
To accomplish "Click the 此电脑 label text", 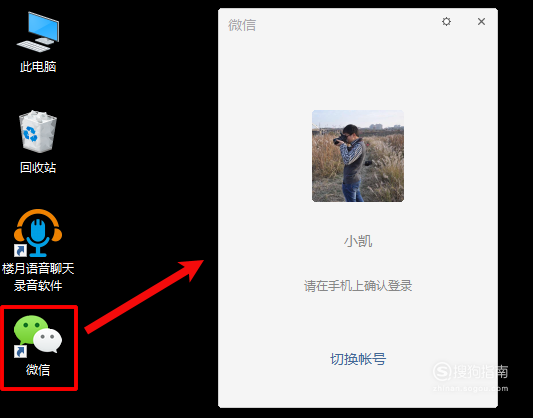I will point(38,67).
